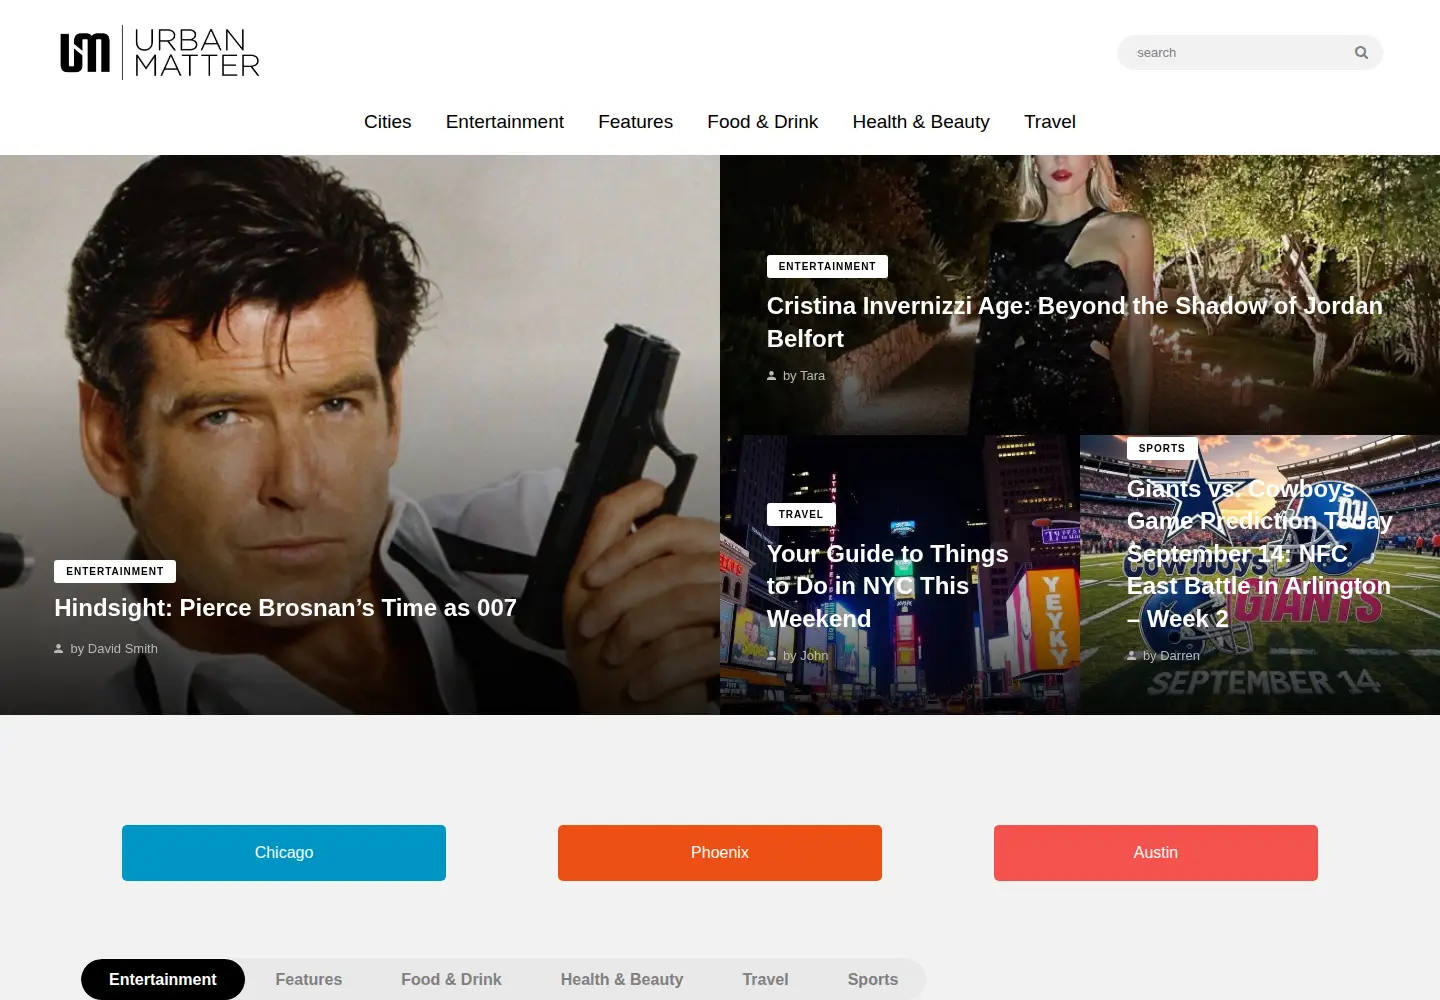Click author icon beside David Smith
The image size is (1440, 1000).
(59, 649)
